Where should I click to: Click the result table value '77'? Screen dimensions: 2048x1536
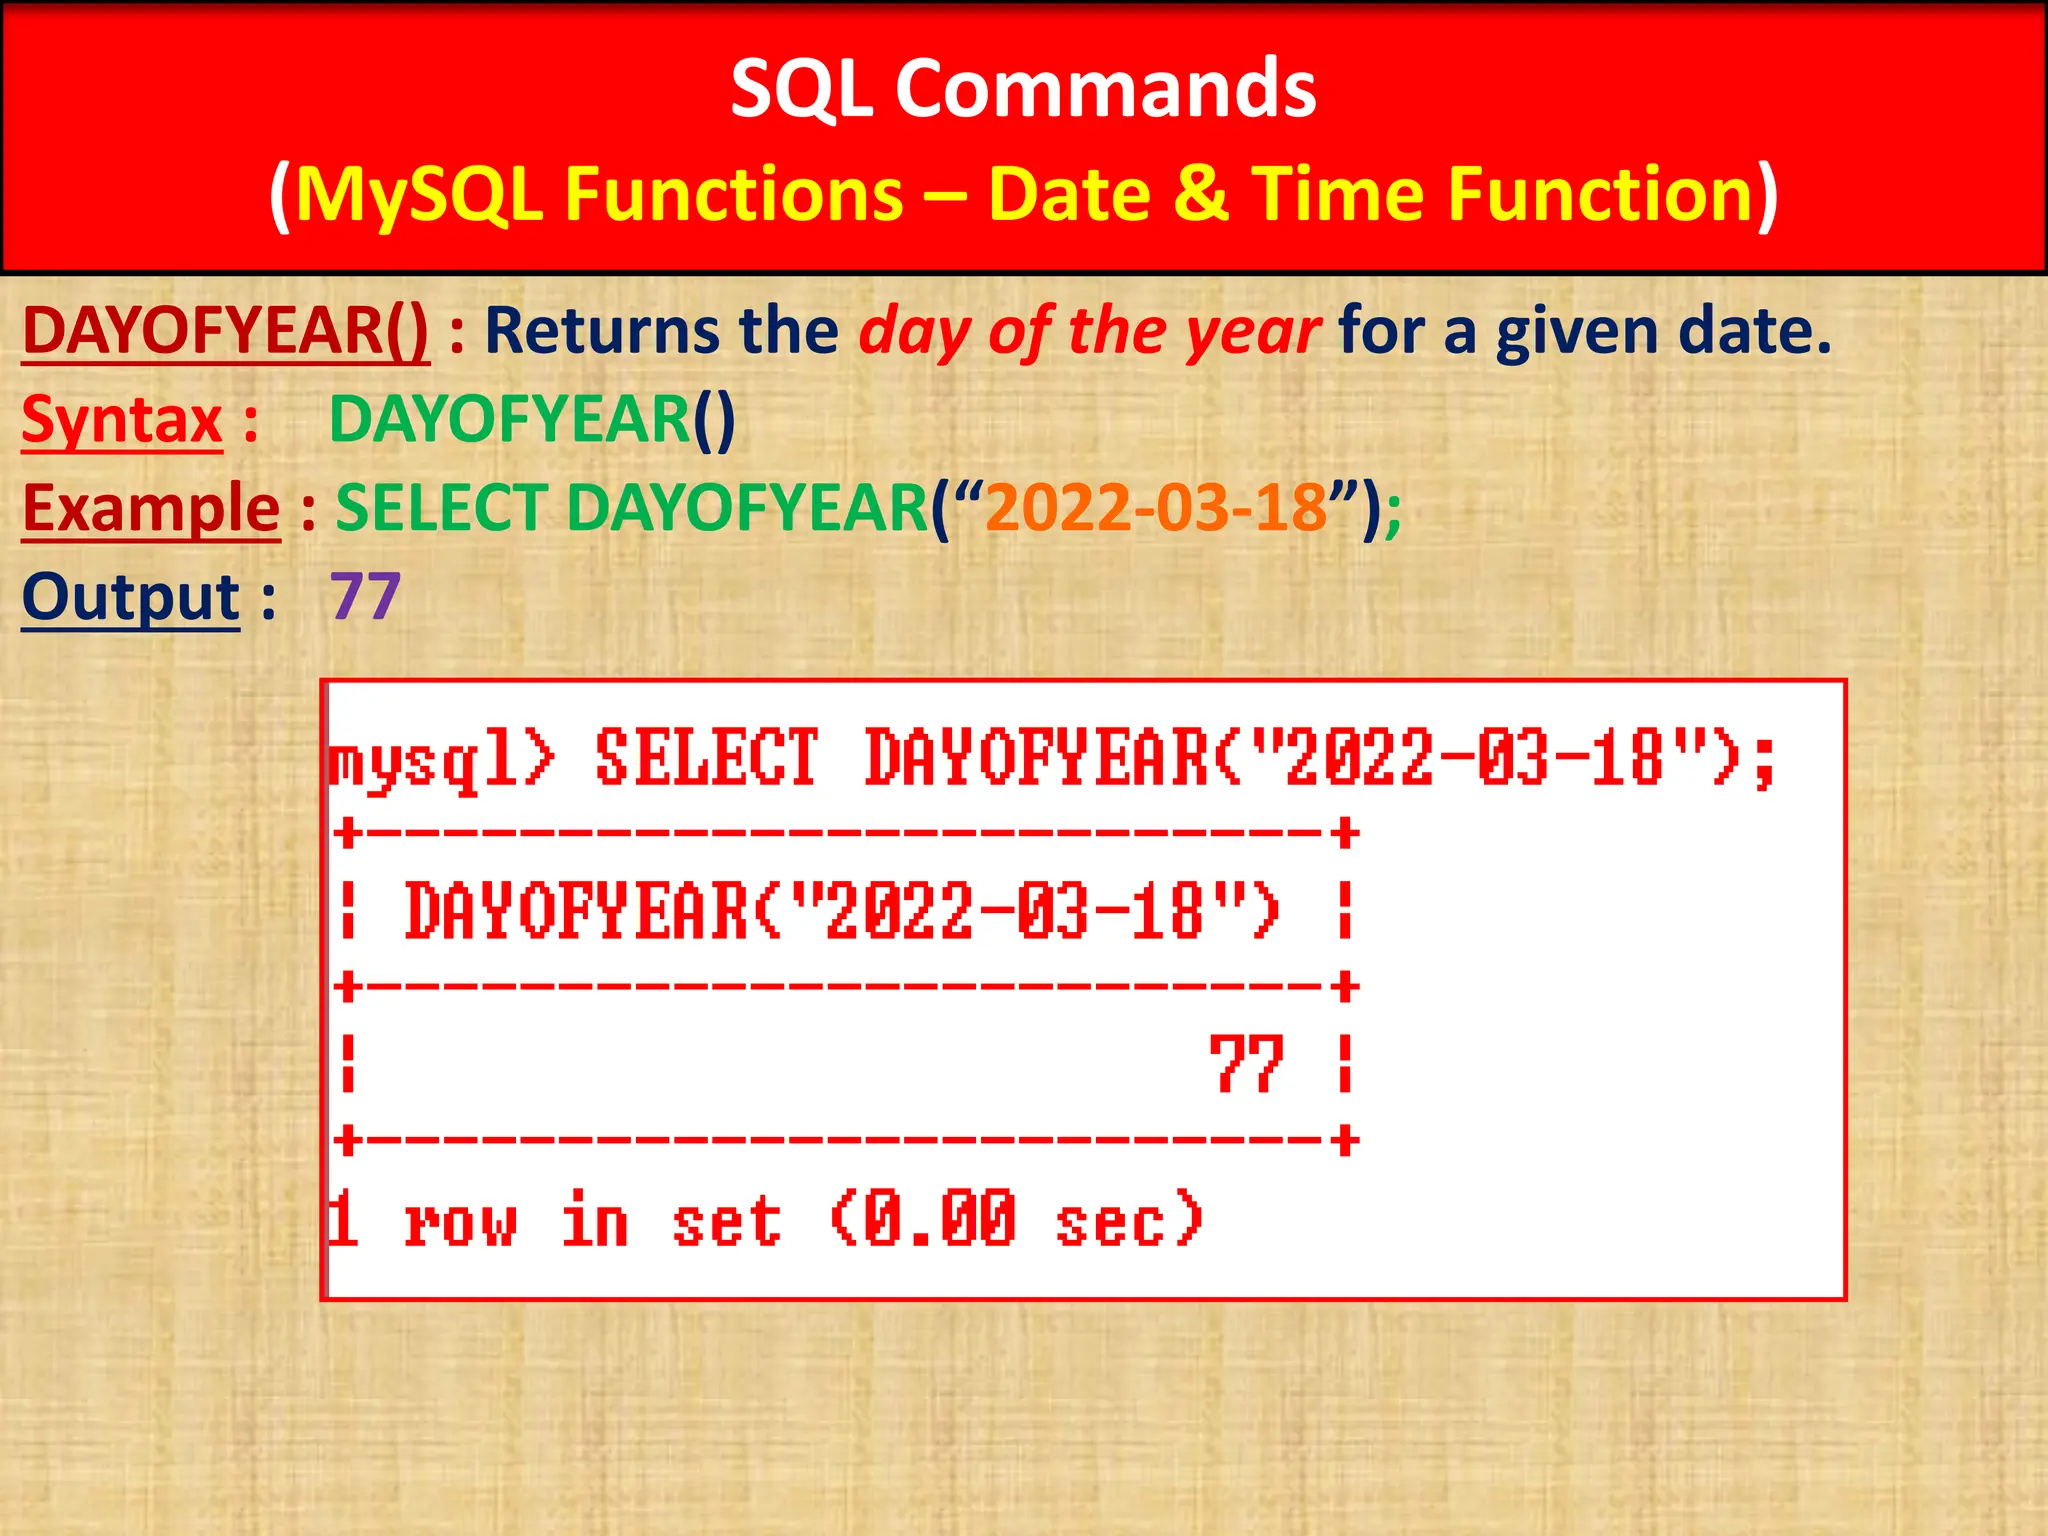click(1246, 1064)
